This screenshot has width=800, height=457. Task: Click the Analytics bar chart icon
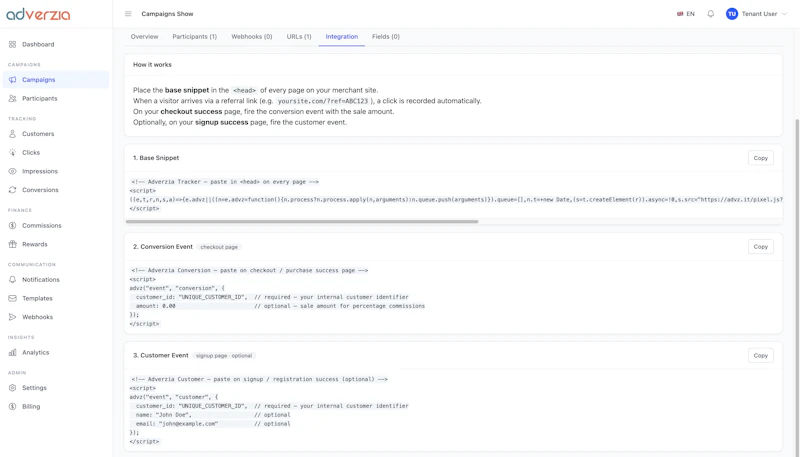pyautogui.click(x=12, y=352)
